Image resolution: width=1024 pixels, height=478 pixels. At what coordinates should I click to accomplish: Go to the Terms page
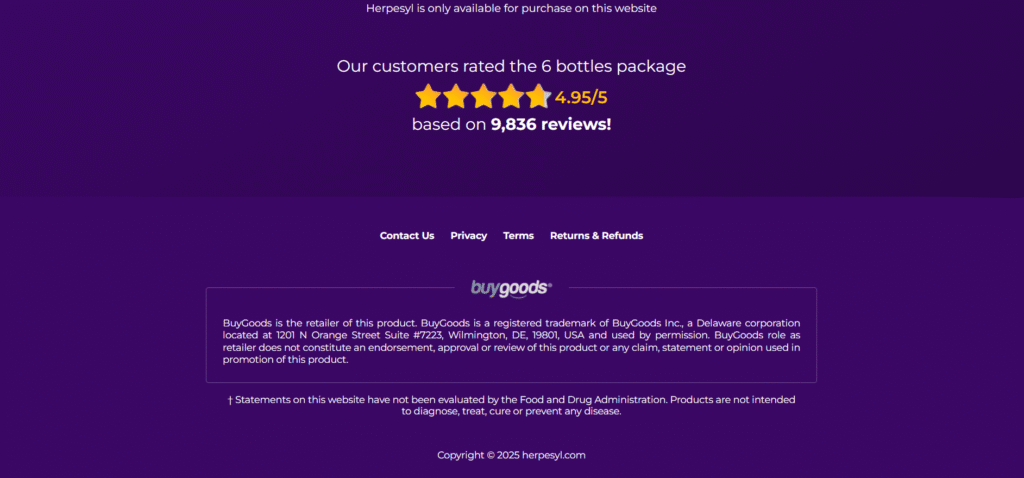click(518, 236)
